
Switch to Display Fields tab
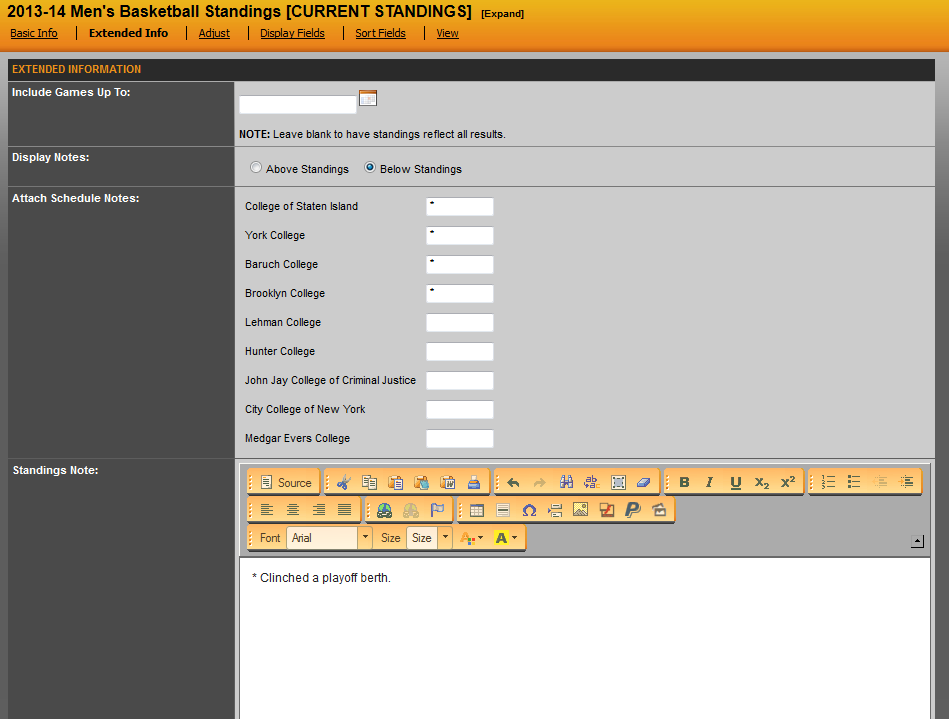[292, 33]
